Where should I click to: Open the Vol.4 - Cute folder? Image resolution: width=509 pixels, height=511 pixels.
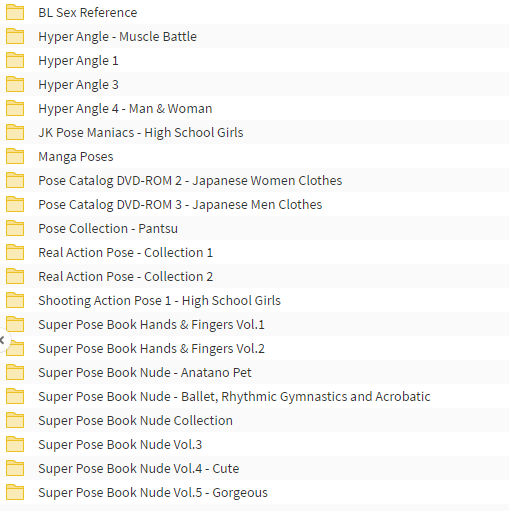click(139, 469)
